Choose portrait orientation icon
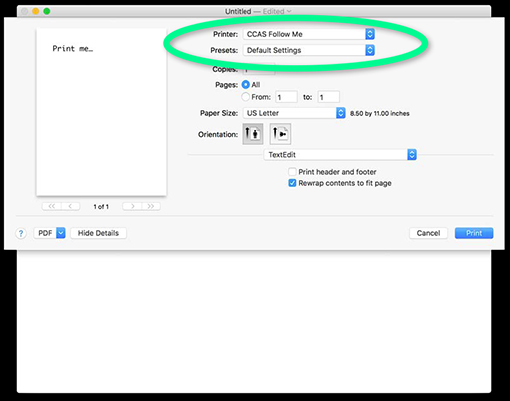The width and height of the screenshot is (510, 401). [x=253, y=134]
